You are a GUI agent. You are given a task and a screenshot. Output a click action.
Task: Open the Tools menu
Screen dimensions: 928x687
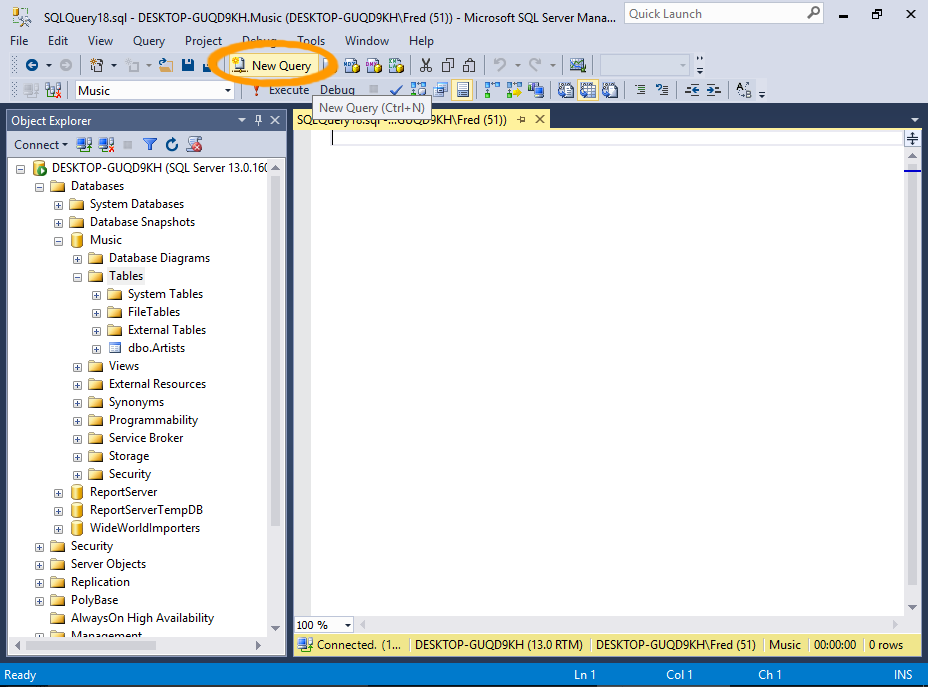[x=311, y=41]
